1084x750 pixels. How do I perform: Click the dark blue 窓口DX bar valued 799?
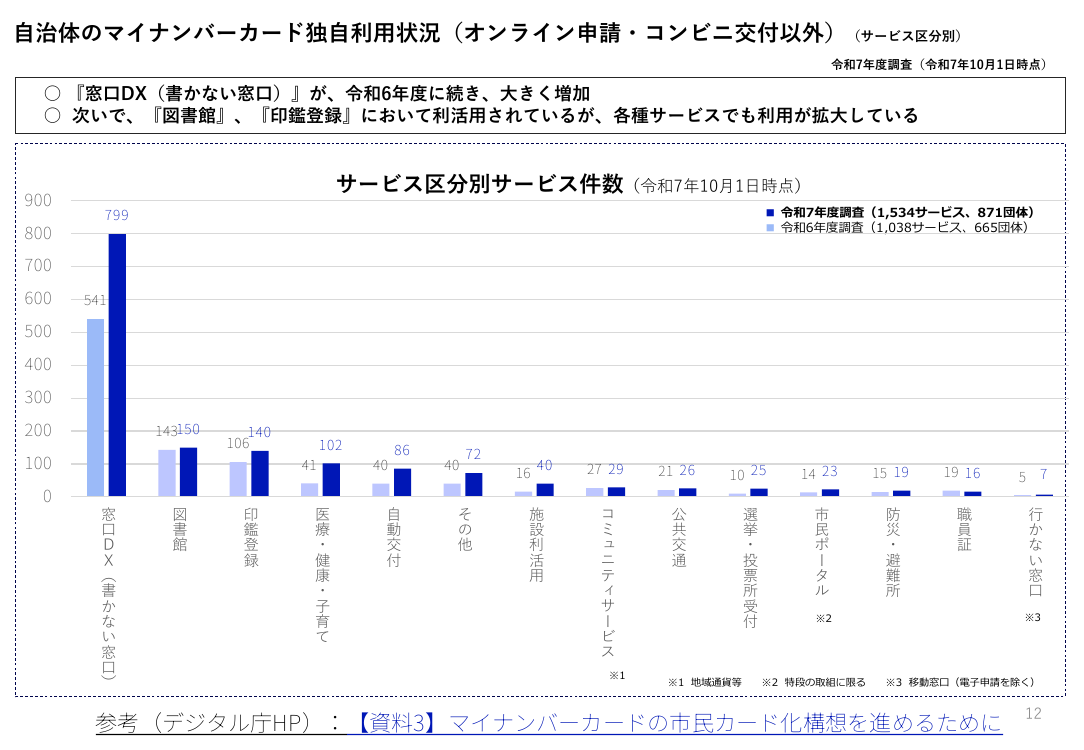(118, 365)
